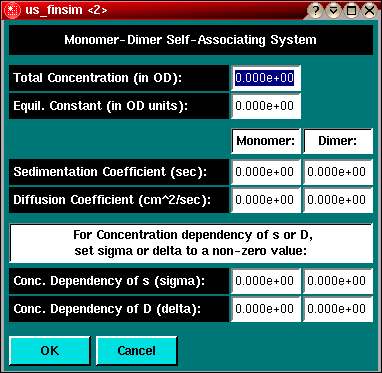Click the Monomer sigma dependency field
Screen dimensions: 382x373
(266, 281)
